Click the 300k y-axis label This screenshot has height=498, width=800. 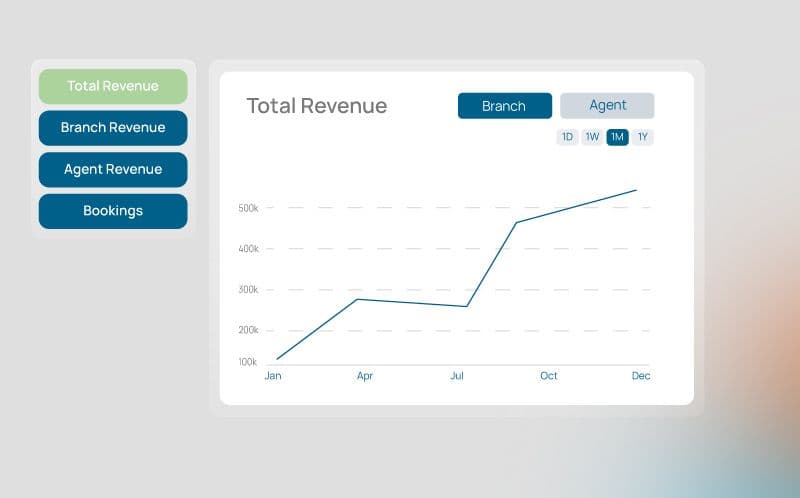coord(248,289)
